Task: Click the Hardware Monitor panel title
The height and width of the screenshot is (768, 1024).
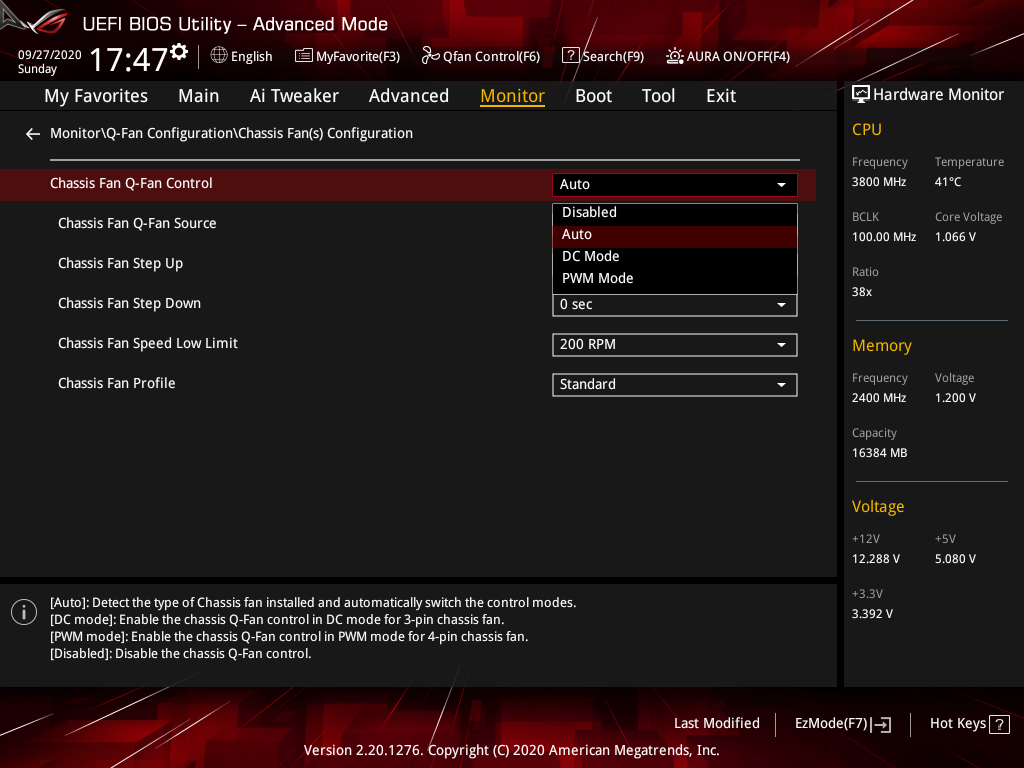Action: (x=938, y=95)
